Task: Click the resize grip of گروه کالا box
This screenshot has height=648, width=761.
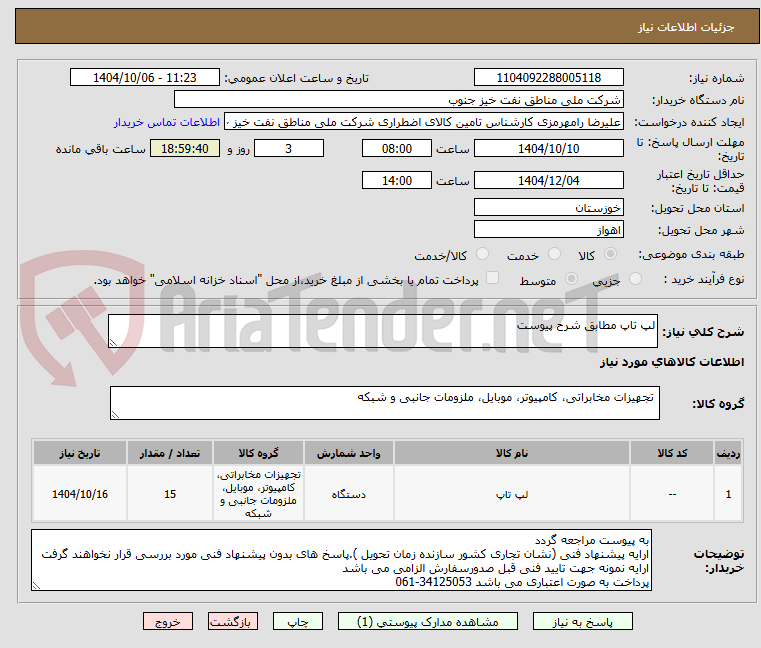Action: click(116, 415)
